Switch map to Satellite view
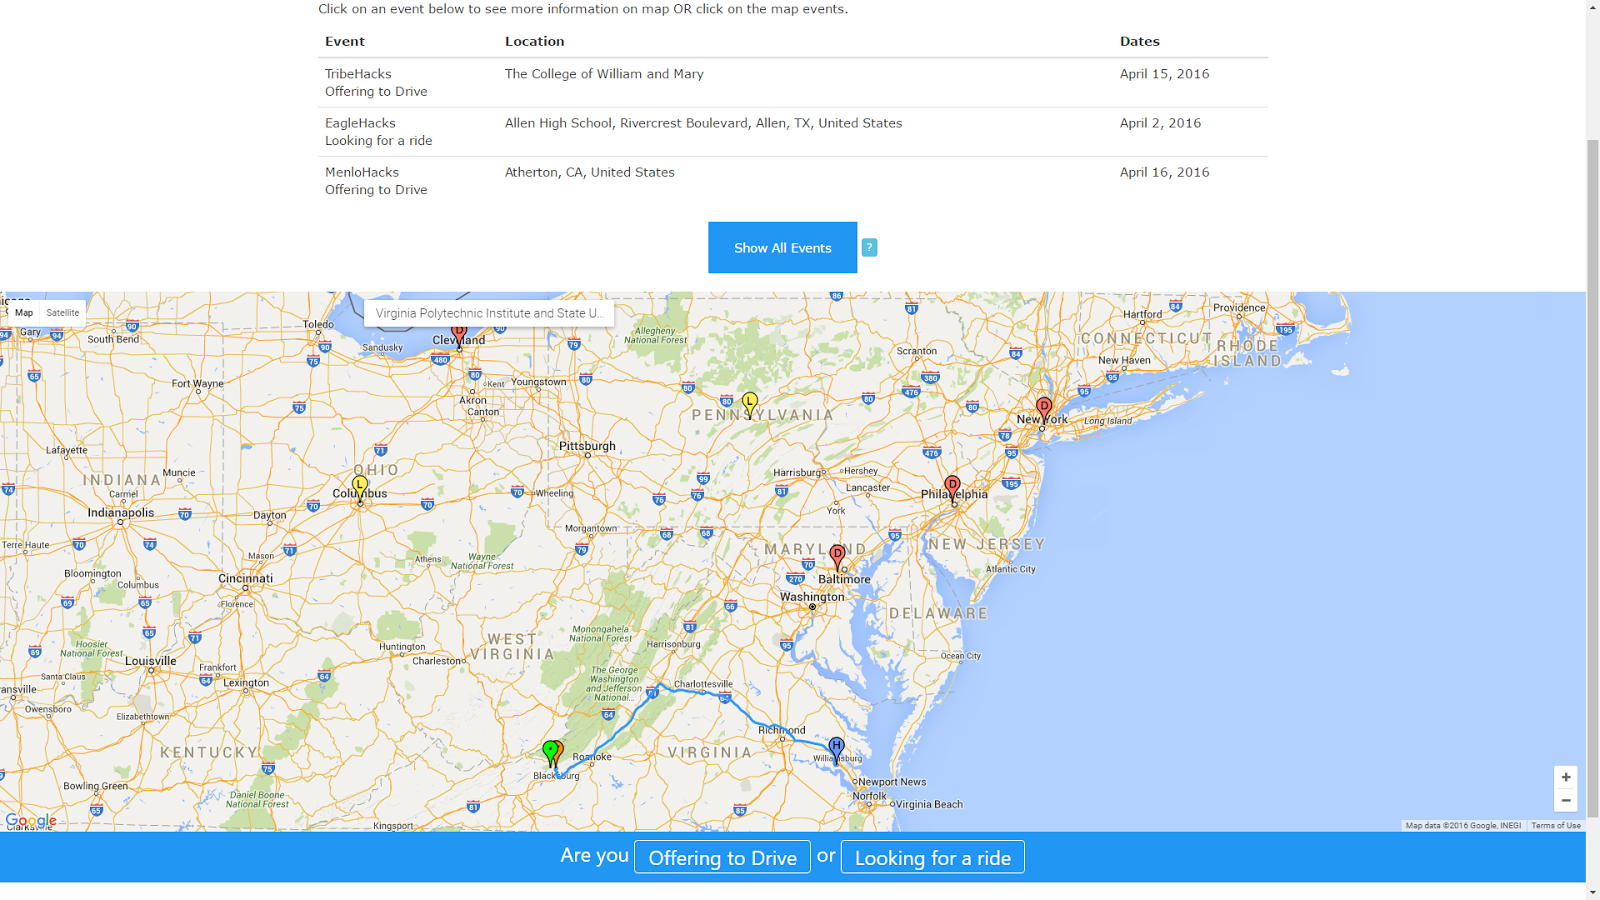This screenshot has width=1600, height=900. pyautogui.click(x=62, y=313)
